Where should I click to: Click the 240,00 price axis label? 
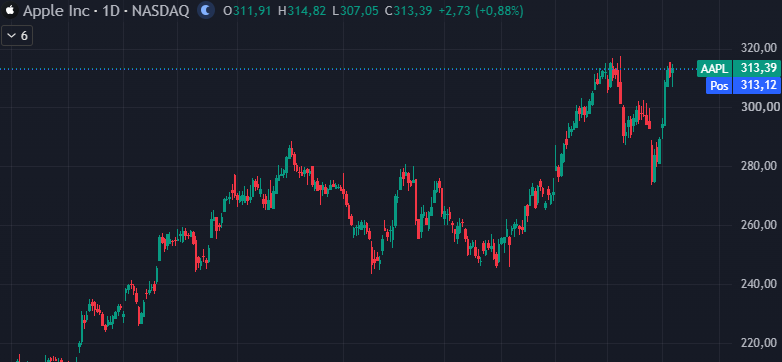(760, 284)
